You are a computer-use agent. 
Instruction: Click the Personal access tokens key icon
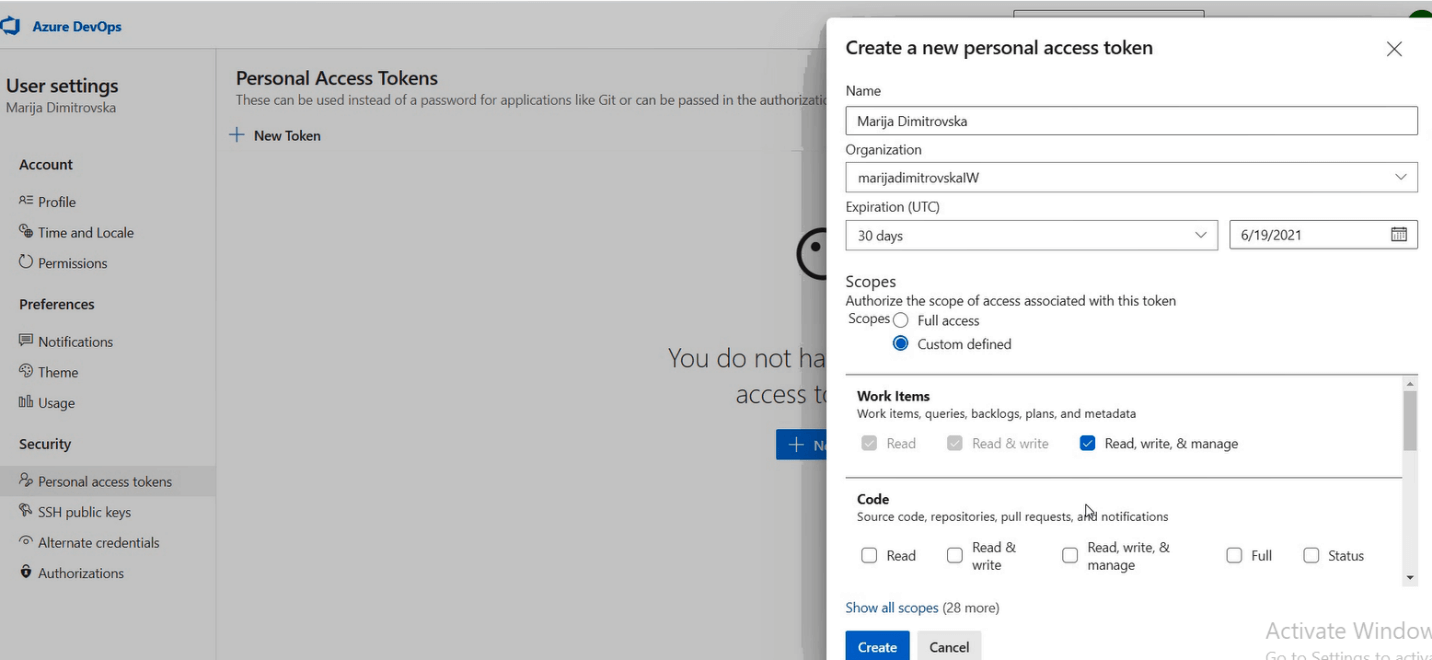point(26,481)
